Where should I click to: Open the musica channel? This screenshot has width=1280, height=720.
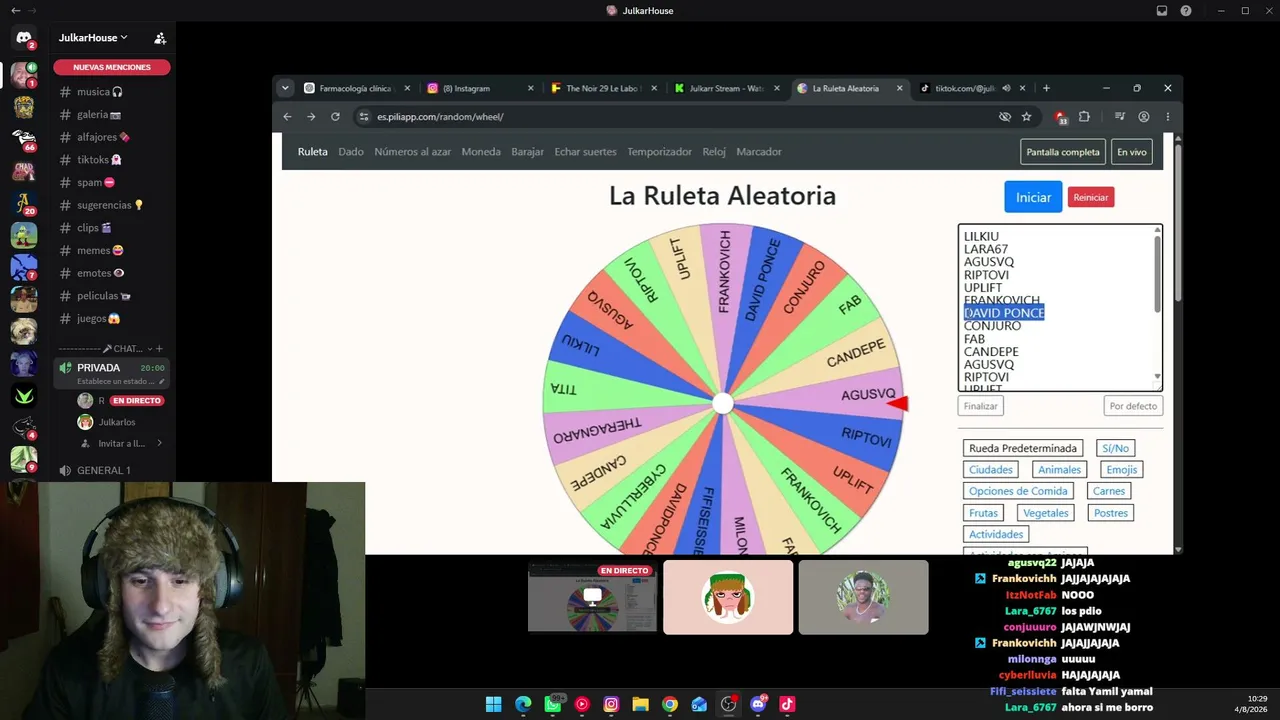pyautogui.click(x=112, y=92)
